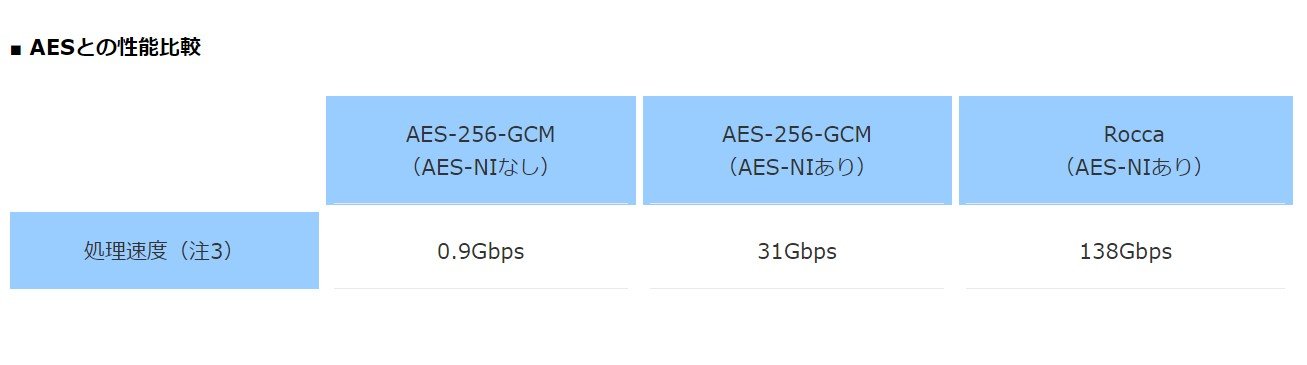Click the empty top-left table cell
This screenshot has height=365, width=1307.
click(164, 150)
